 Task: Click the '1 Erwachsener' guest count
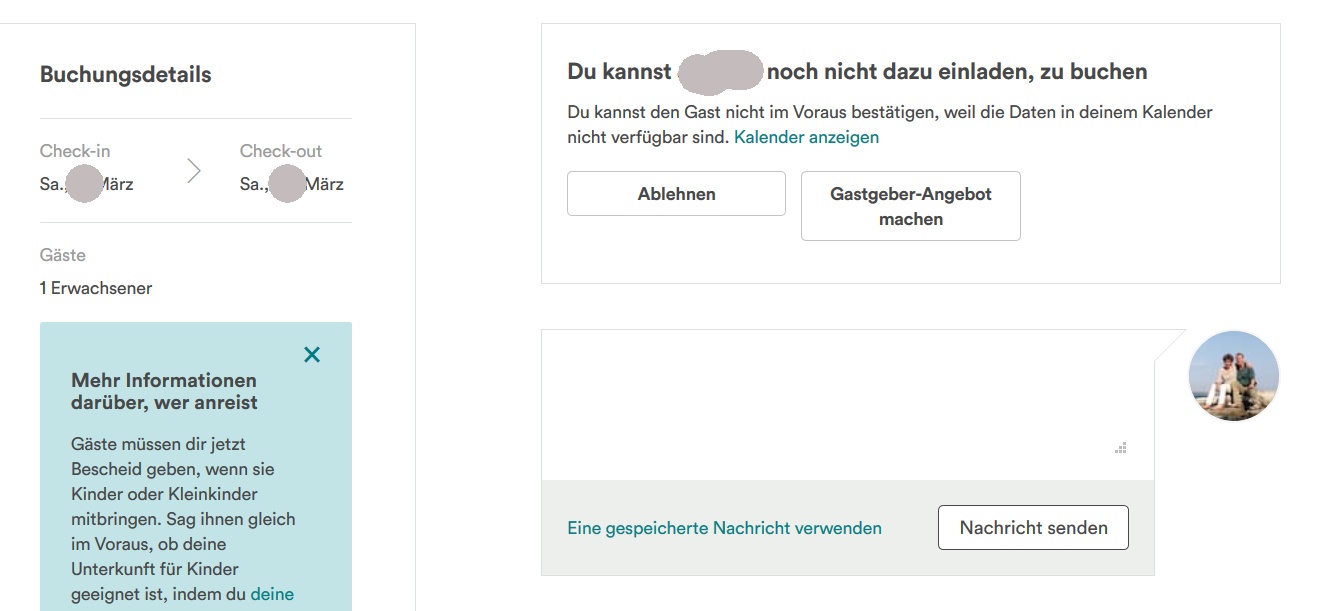click(x=96, y=288)
